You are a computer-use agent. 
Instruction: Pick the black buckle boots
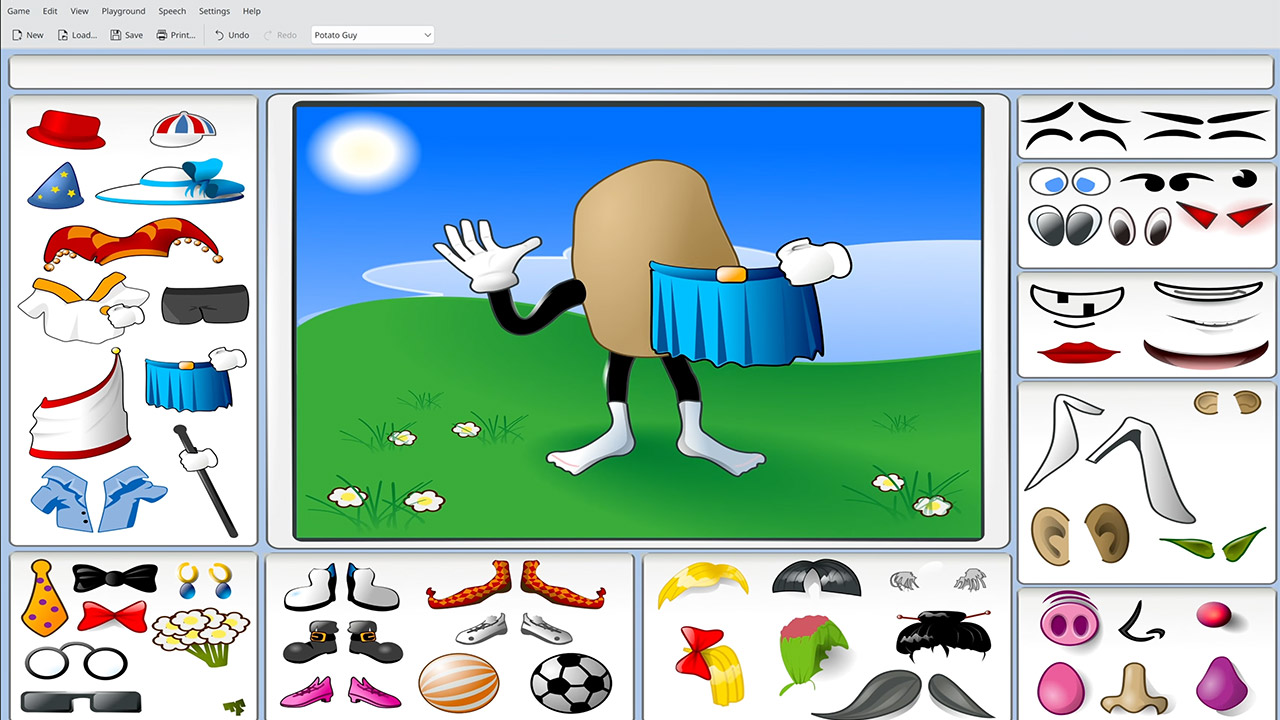tap(343, 641)
